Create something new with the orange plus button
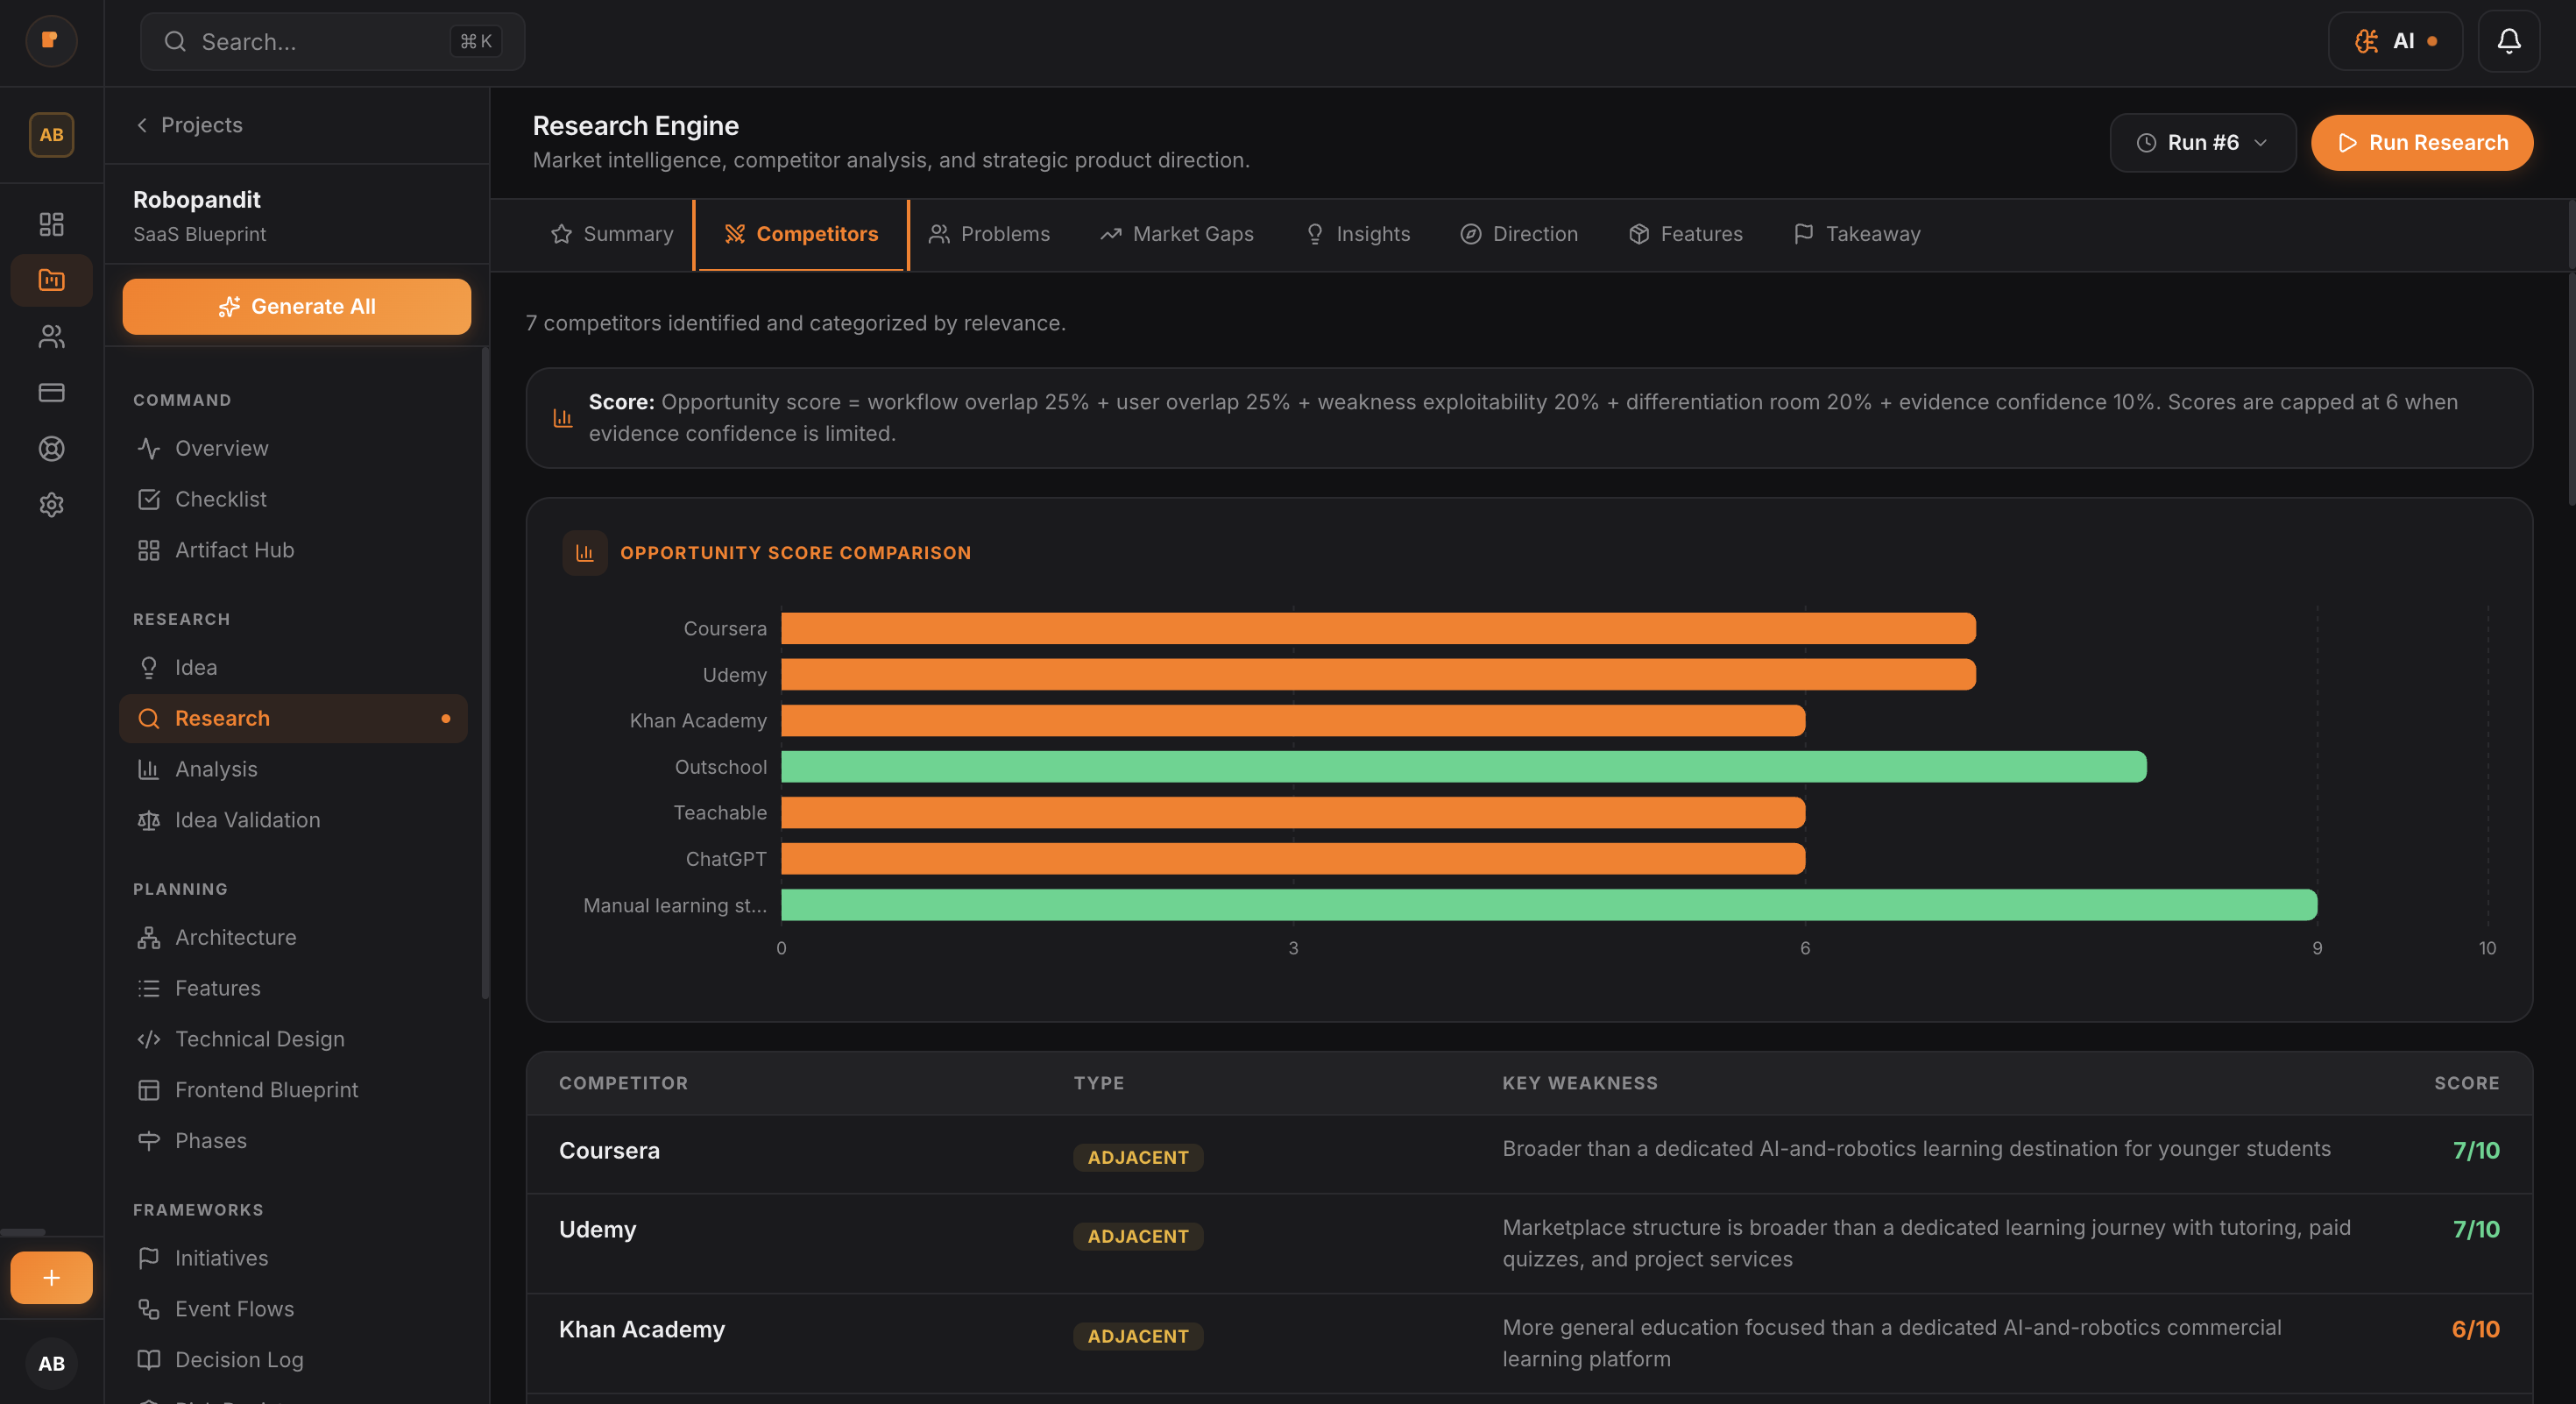2576x1404 pixels. (51, 1277)
